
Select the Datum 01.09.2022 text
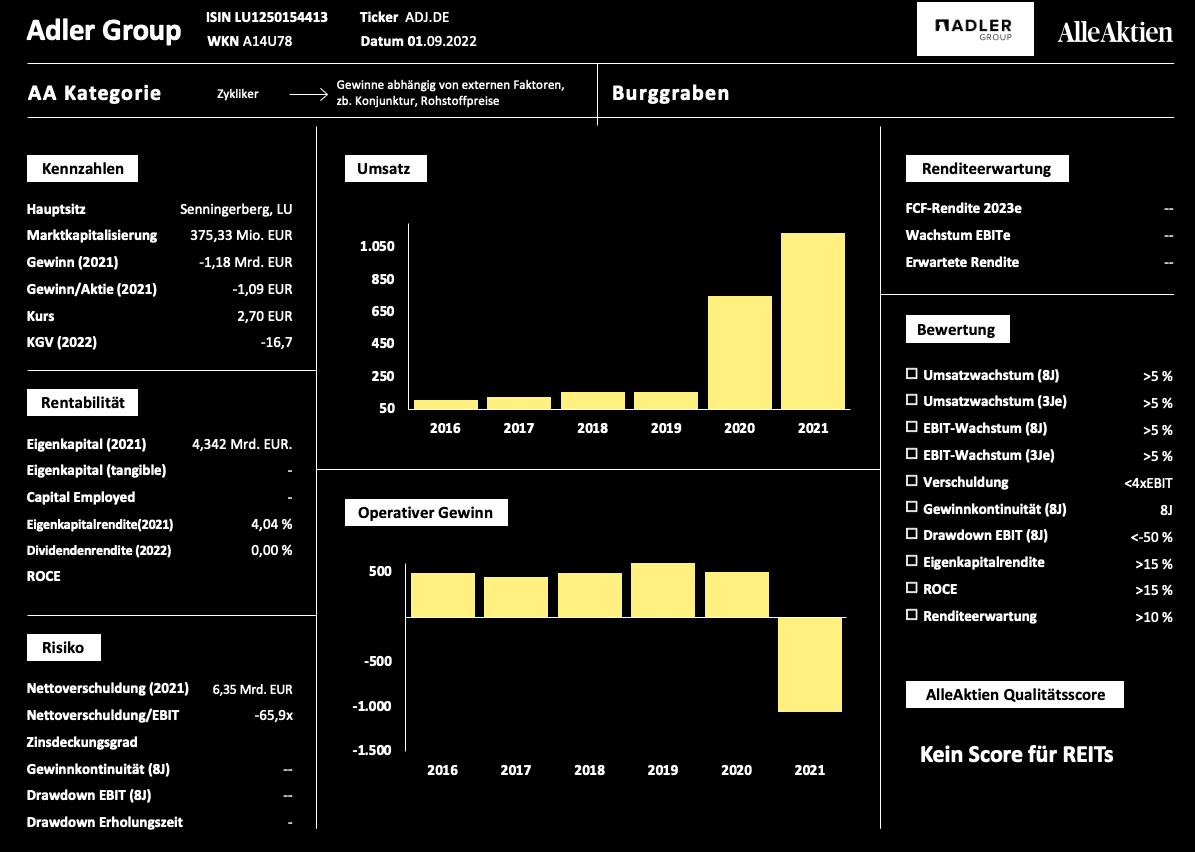click(x=418, y=41)
